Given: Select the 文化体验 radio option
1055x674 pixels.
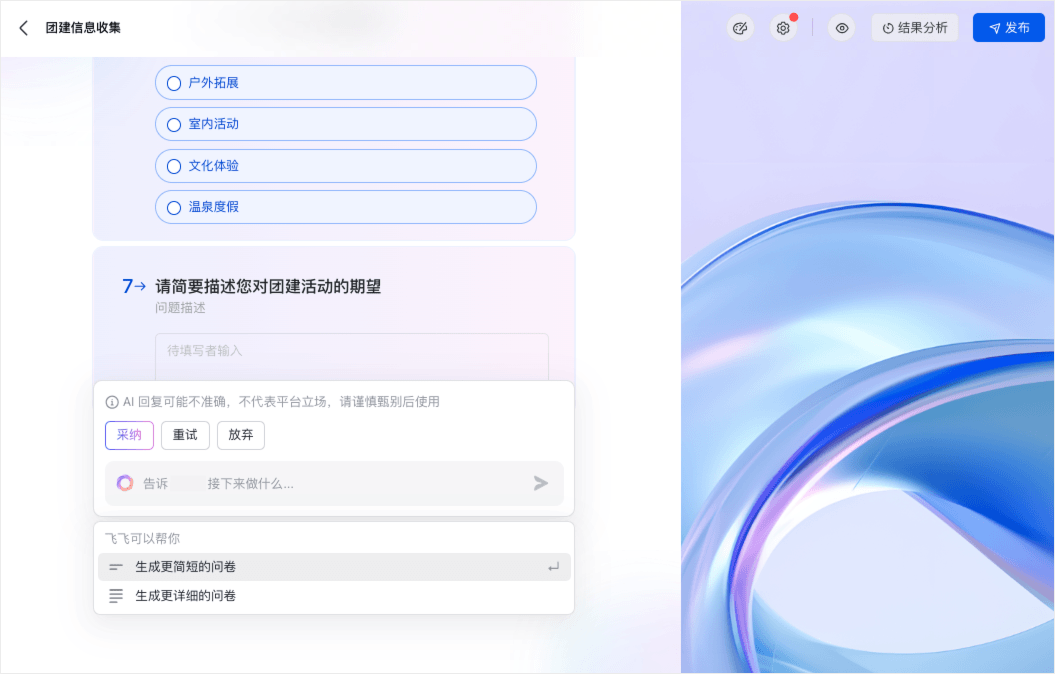Looking at the screenshot, I should click(346, 166).
